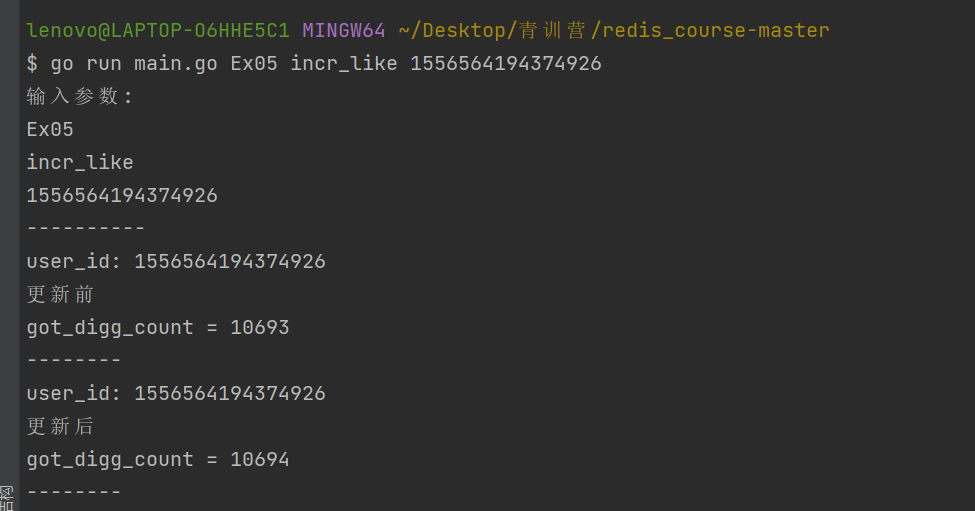Click the incr_like output line
The width and height of the screenshot is (975, 511).
coord(80,162)
